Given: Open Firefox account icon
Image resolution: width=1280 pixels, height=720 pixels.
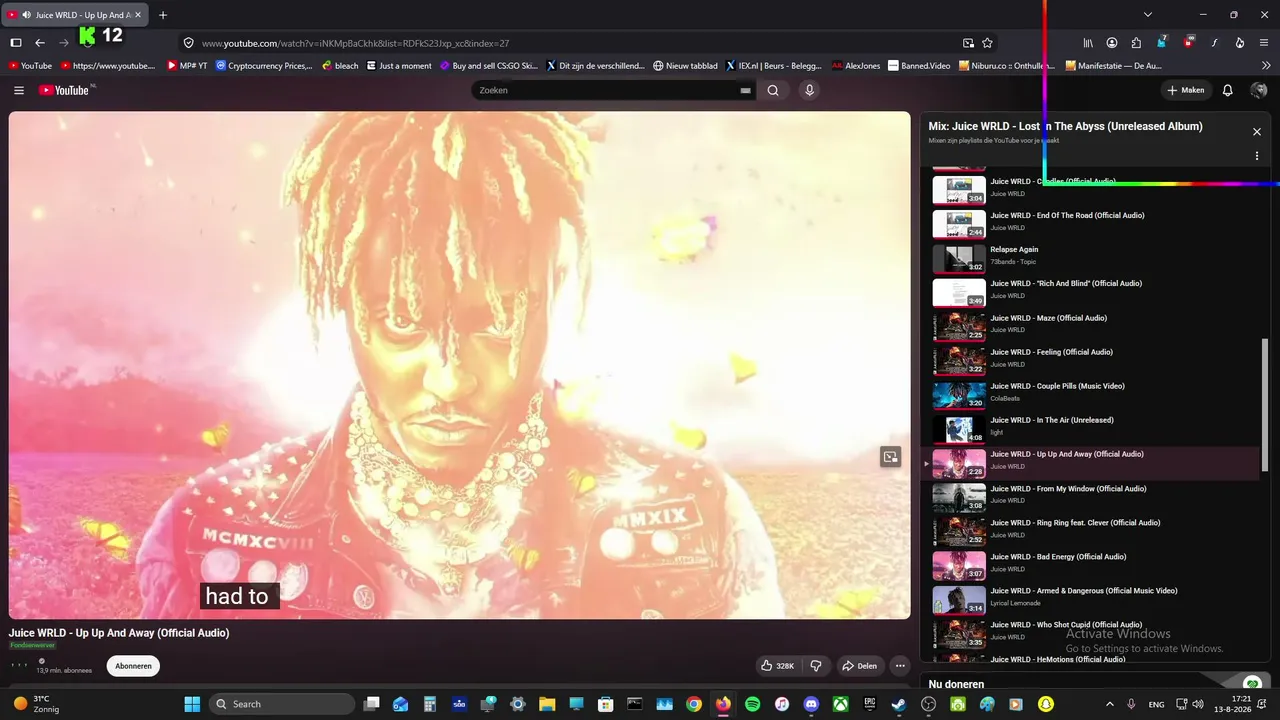Looking at the screenshot, I should [1112, 43].
